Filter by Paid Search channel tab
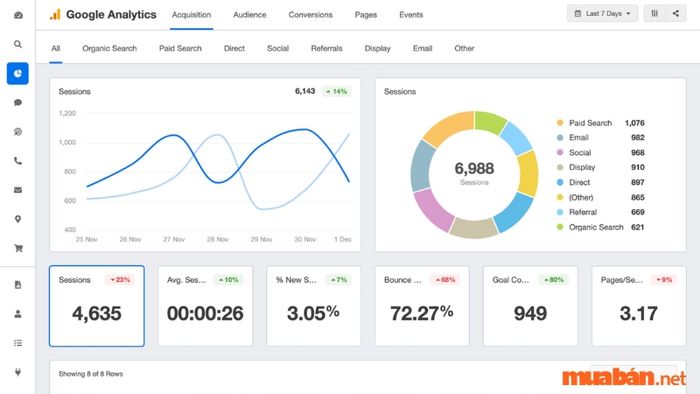The width and height of the screenshot is (700, 394). pos(180,48)
